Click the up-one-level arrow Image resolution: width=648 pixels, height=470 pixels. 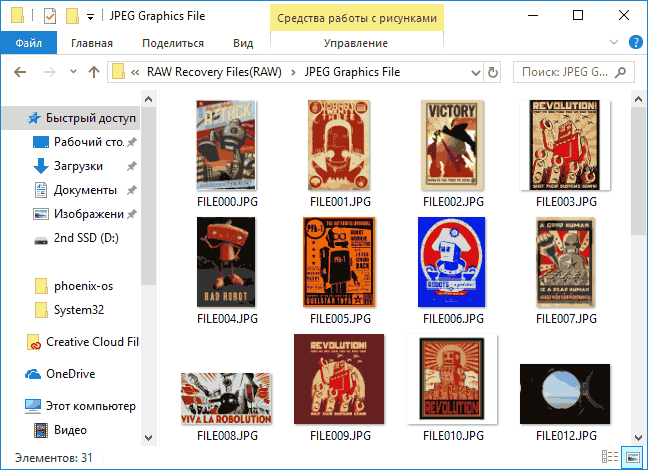tap(94, 72)
